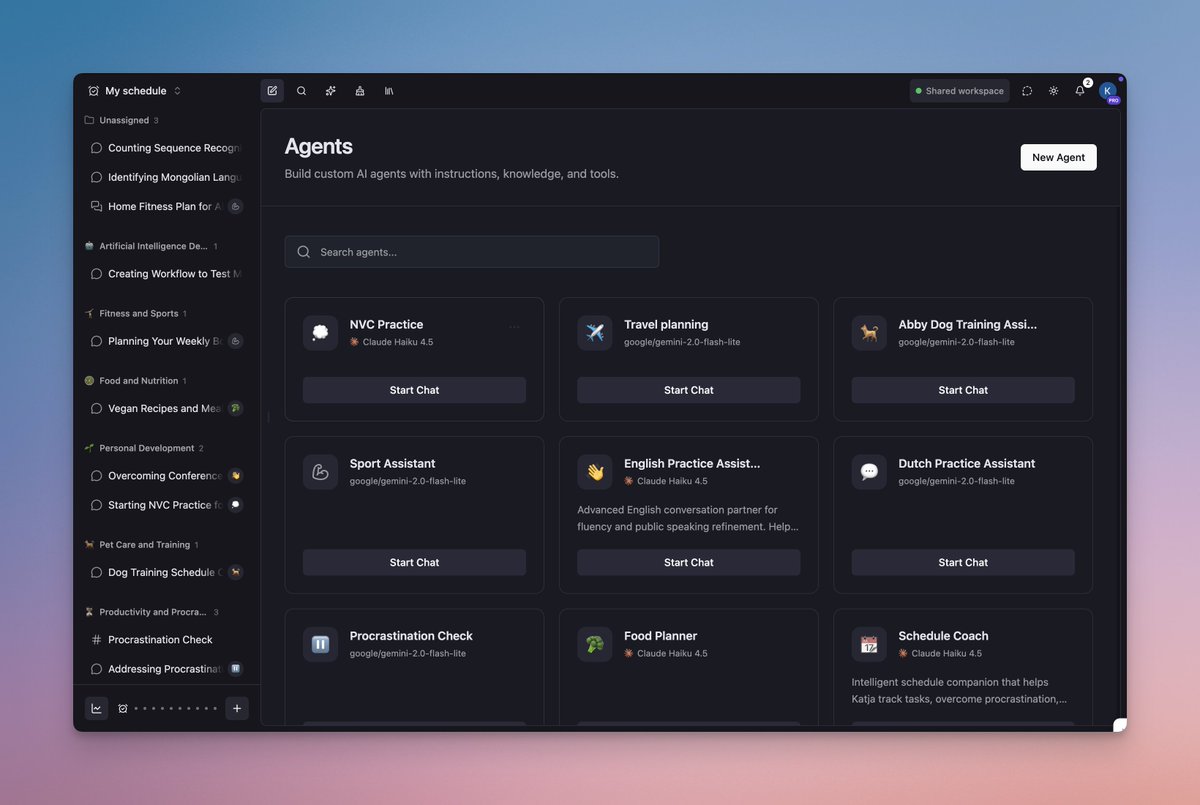Open search via the magnifier toolbar icon
Screen dimensions: 1200x805
click(301, 91)
